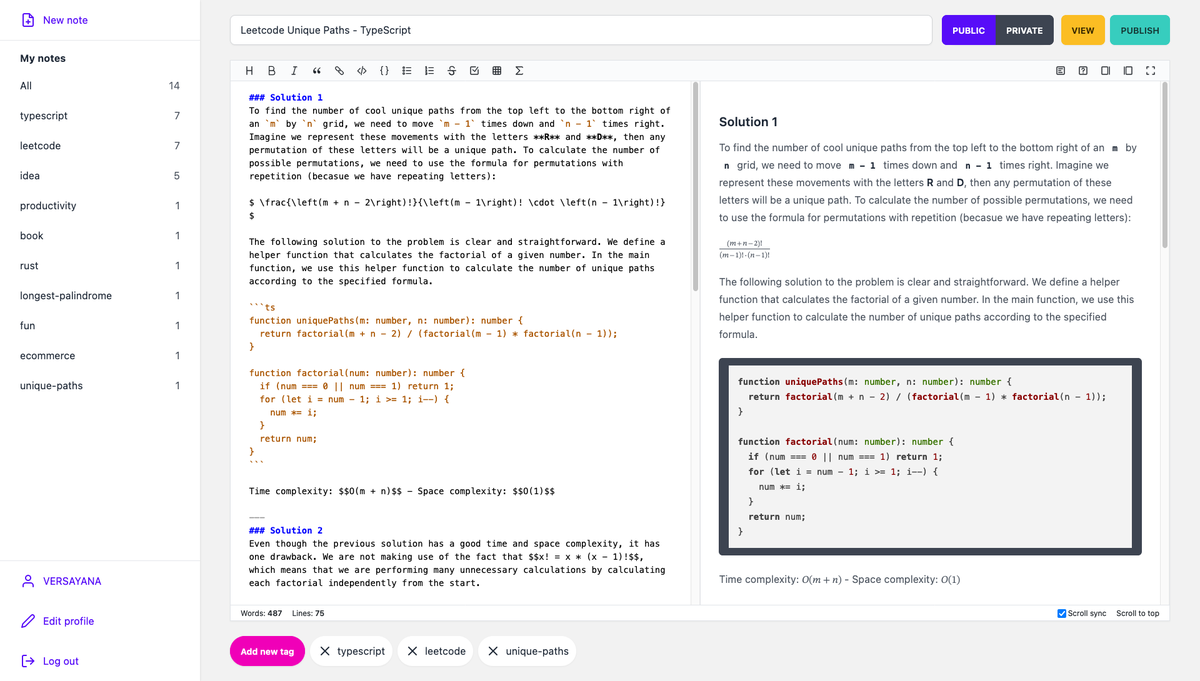Screen dimensions: 1200x681
Task: Set note visibility to PUBLIC
Action: click(x=968, y=30)
